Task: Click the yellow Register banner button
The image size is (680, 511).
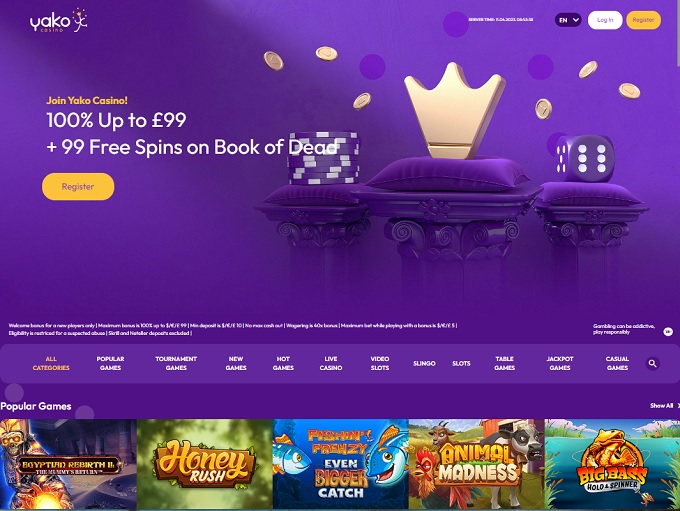Action: click(x=78, y=187)
